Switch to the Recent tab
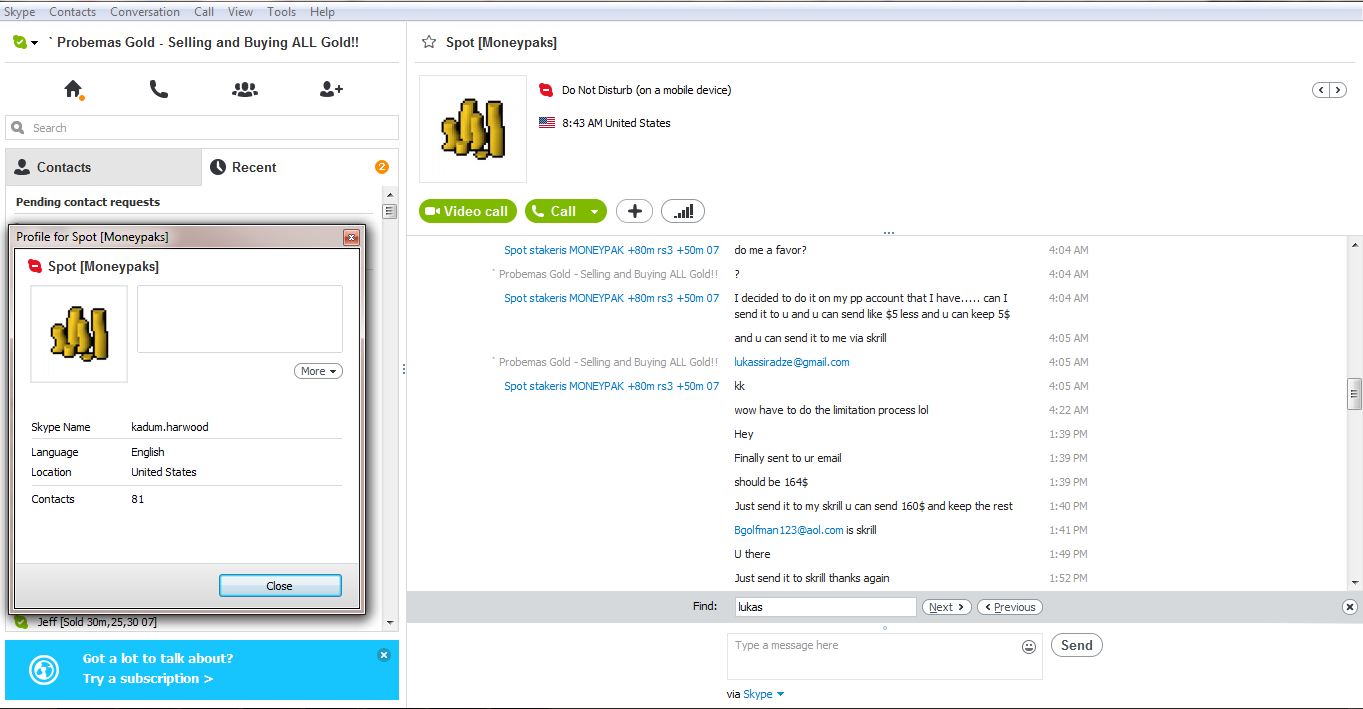 [x=300, y=167]
